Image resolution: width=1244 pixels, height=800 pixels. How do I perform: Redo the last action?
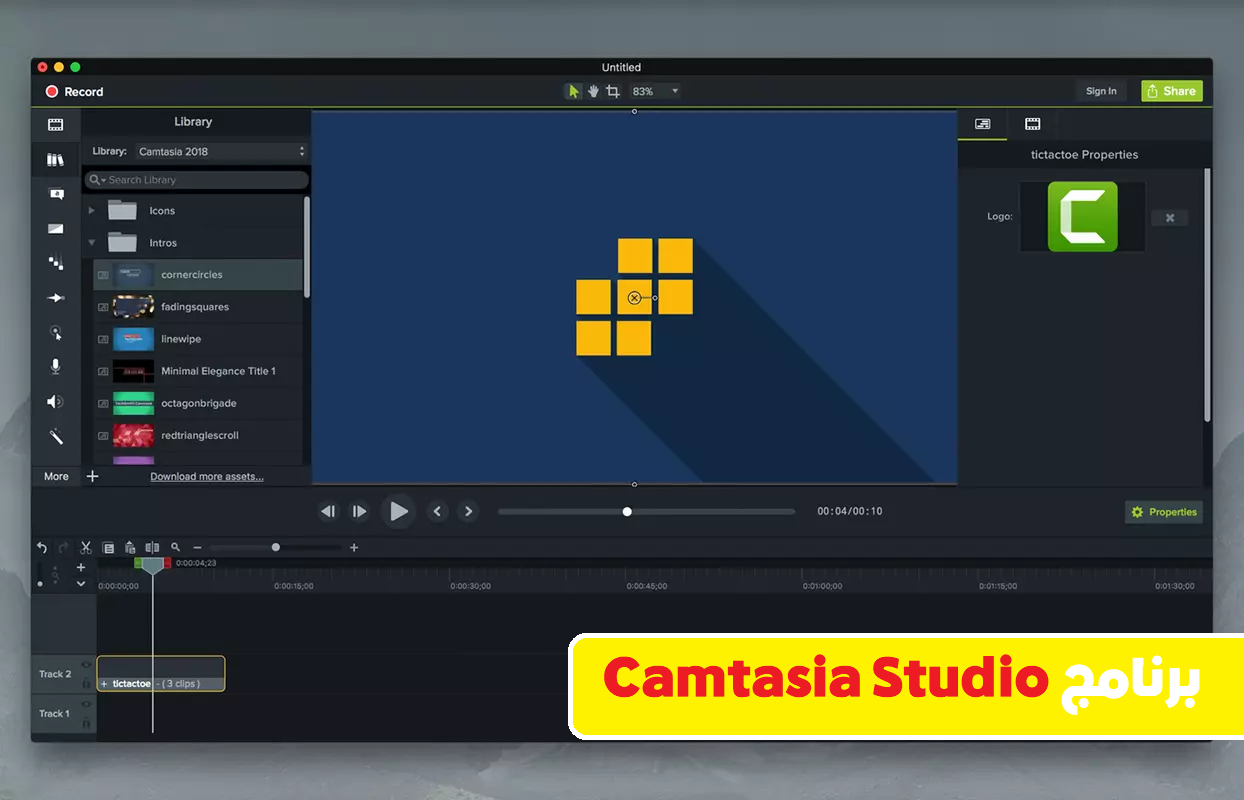tap(63, 547)
